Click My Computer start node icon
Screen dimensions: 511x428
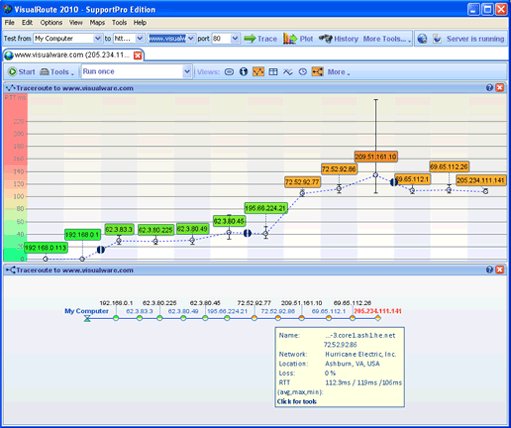point(87,319)
